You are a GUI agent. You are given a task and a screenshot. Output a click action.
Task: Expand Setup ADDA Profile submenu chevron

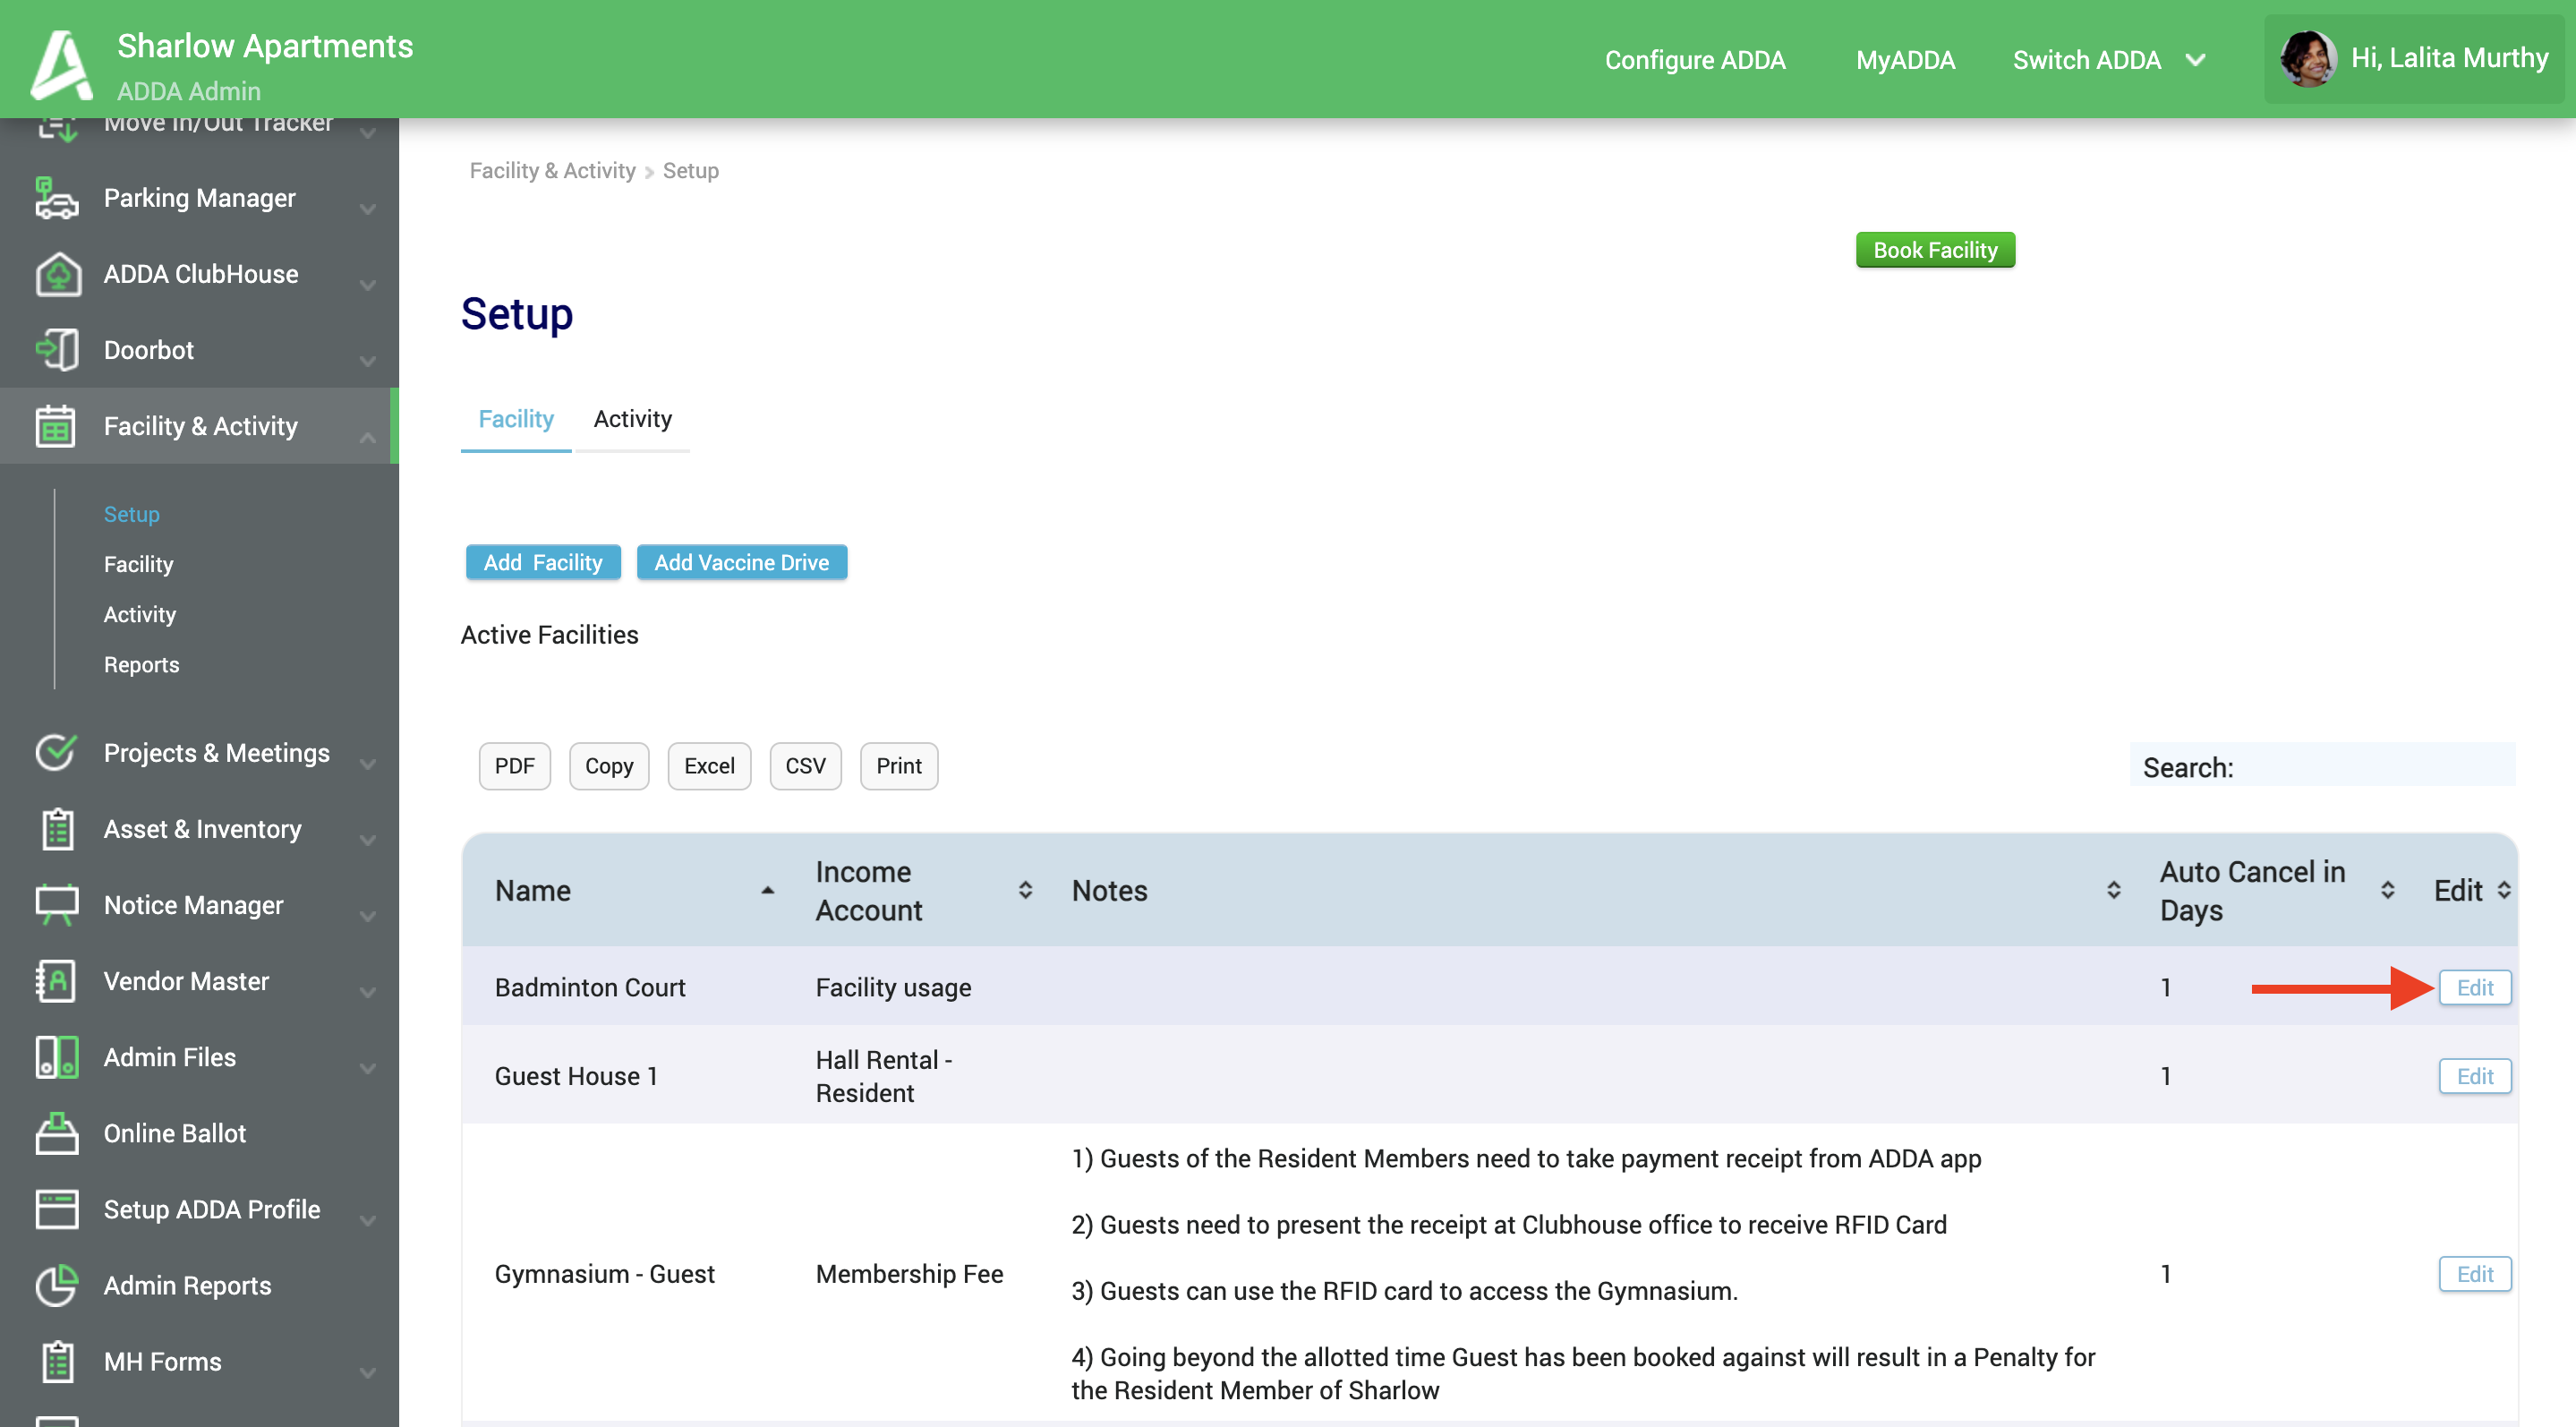point(368,1220)
